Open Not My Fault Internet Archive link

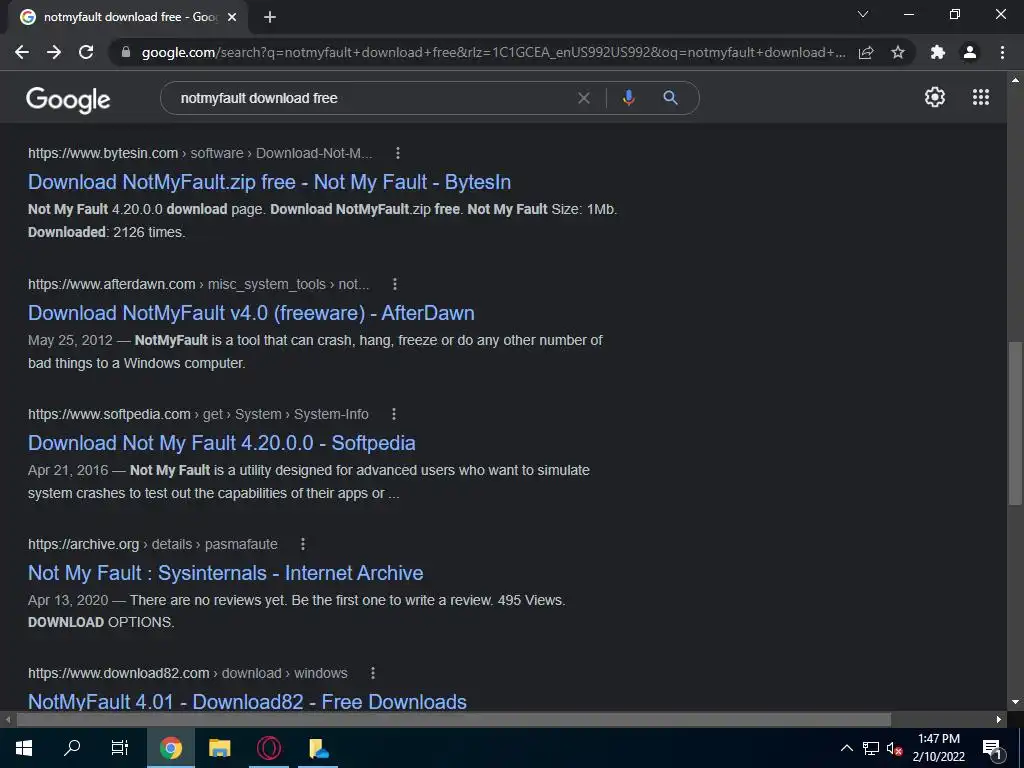coord(225,573)
